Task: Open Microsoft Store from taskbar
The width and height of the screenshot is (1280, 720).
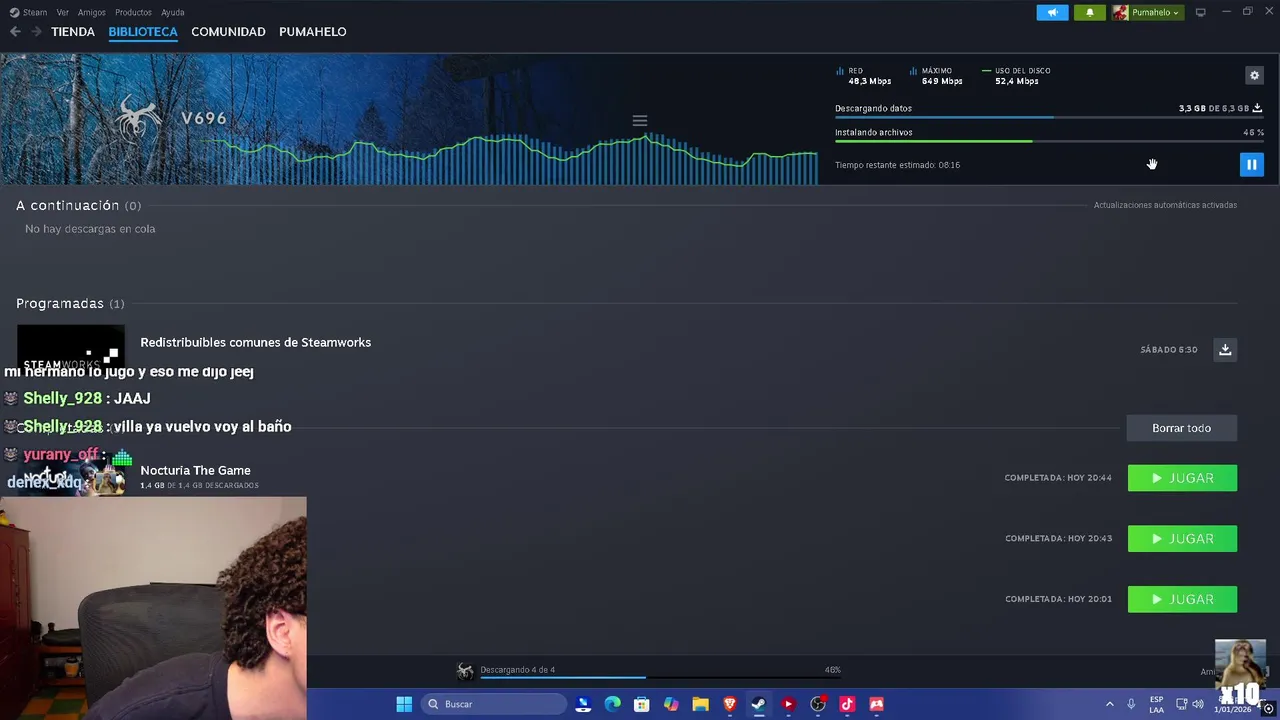Action: [x=642, y=704]
